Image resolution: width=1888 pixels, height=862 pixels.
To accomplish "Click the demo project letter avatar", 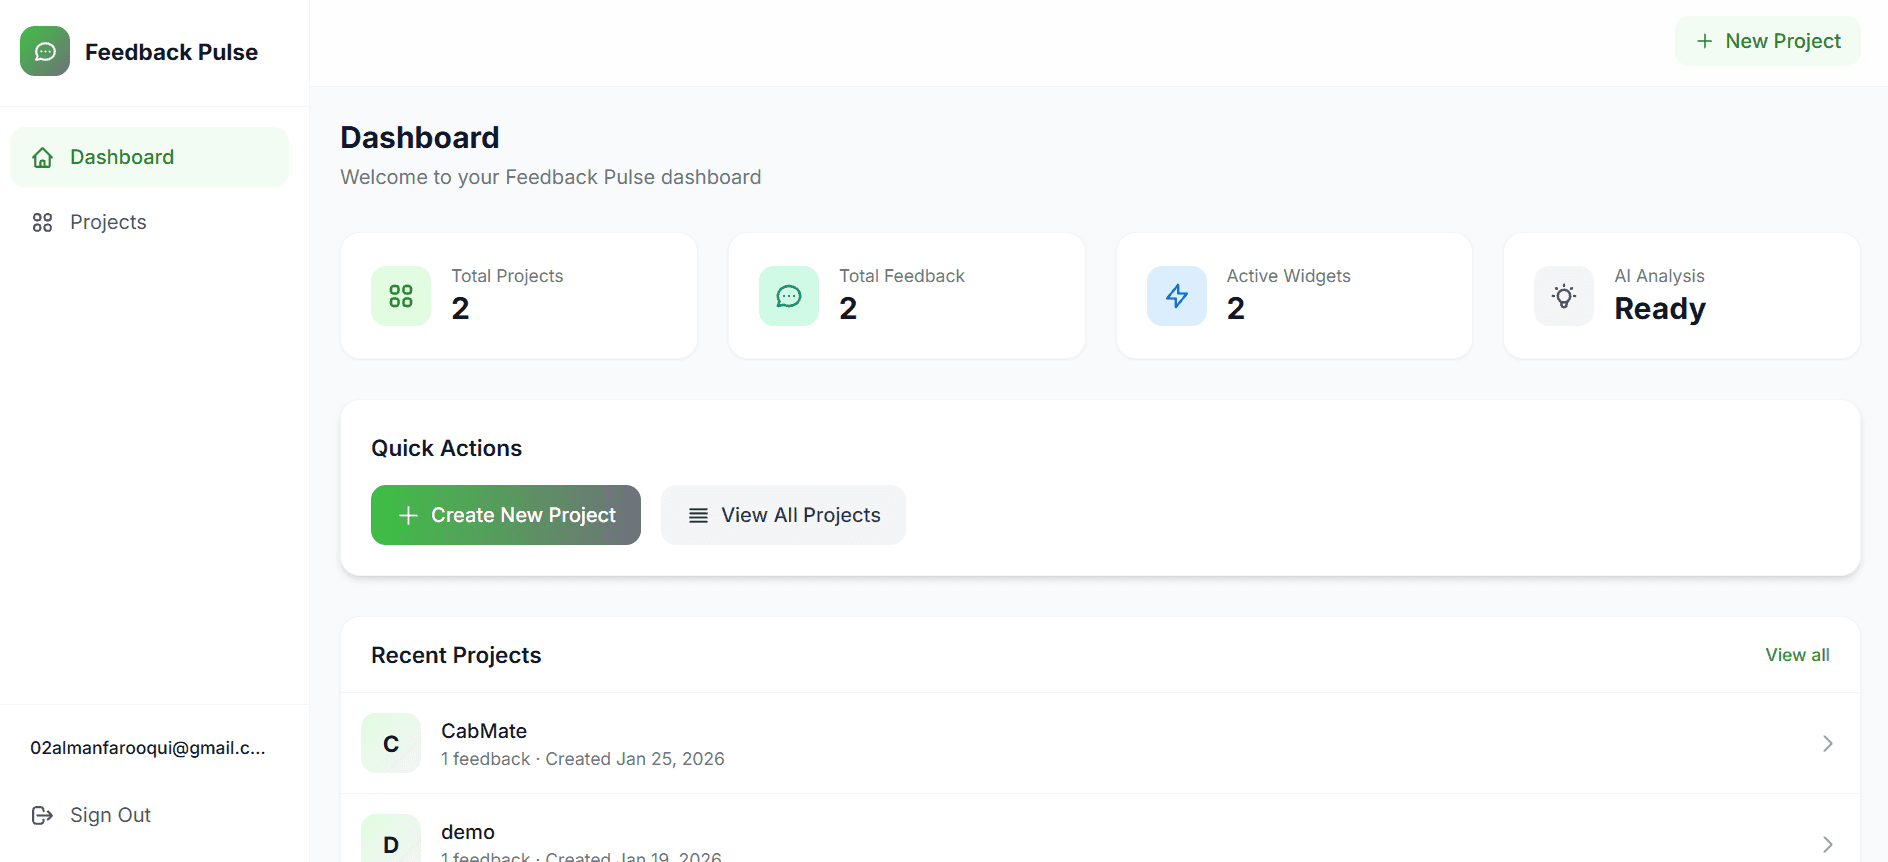I will (x=391, y=843).
